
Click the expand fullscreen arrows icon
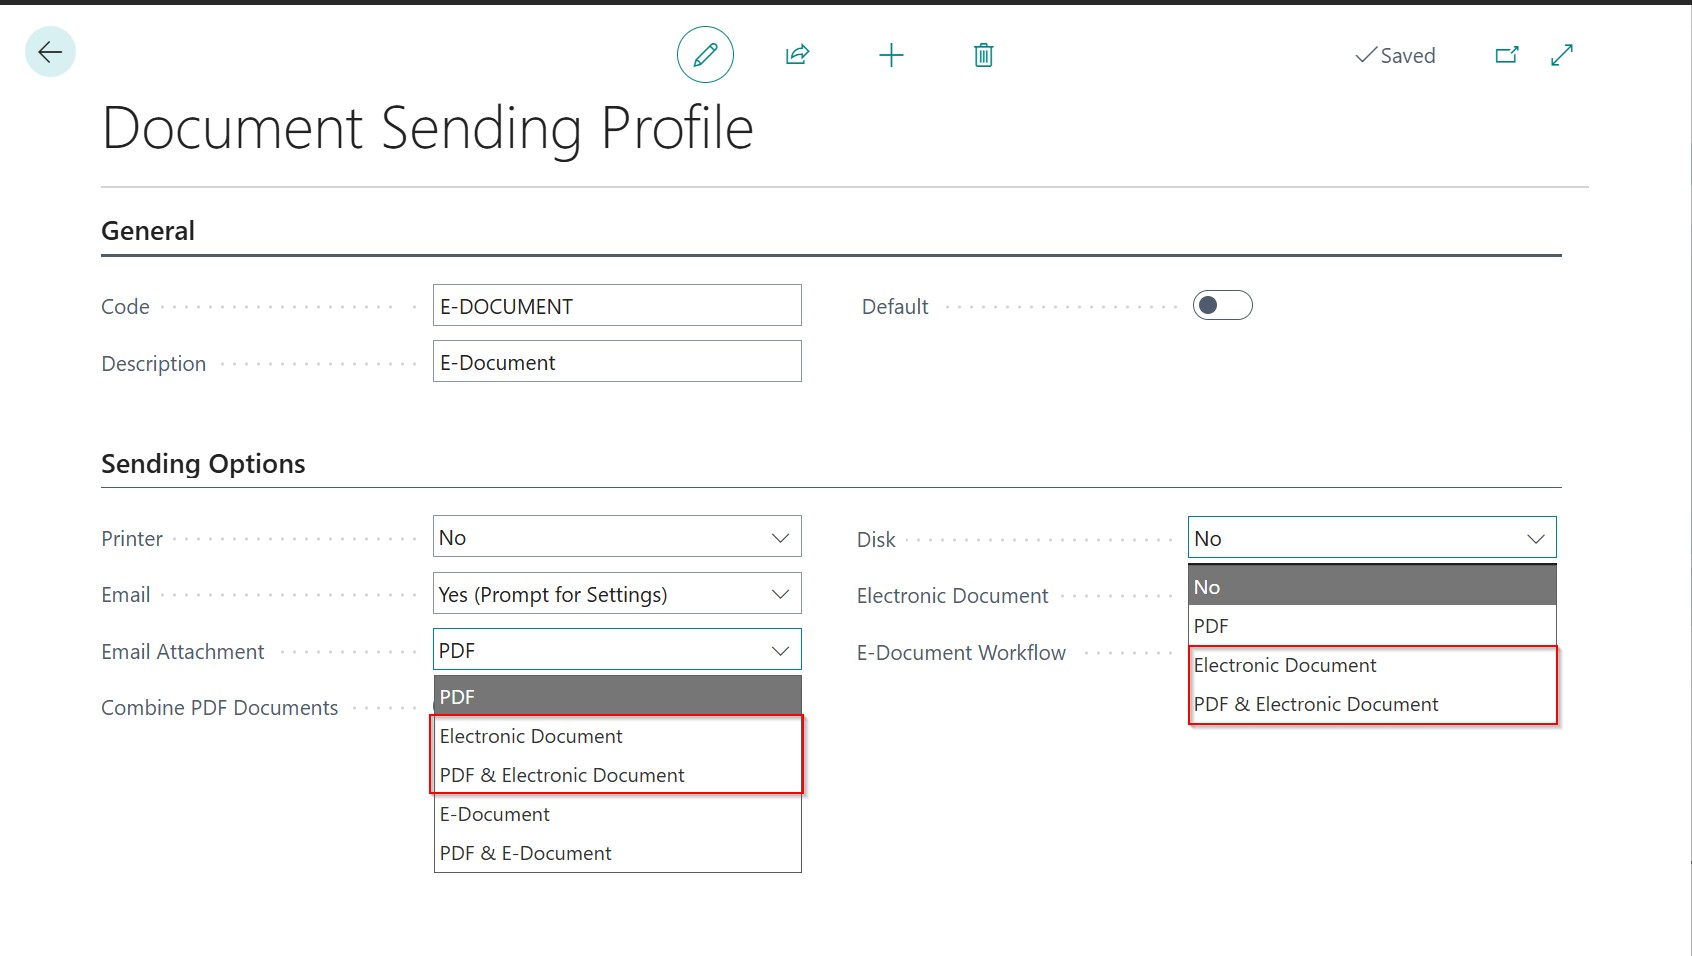1562,55
